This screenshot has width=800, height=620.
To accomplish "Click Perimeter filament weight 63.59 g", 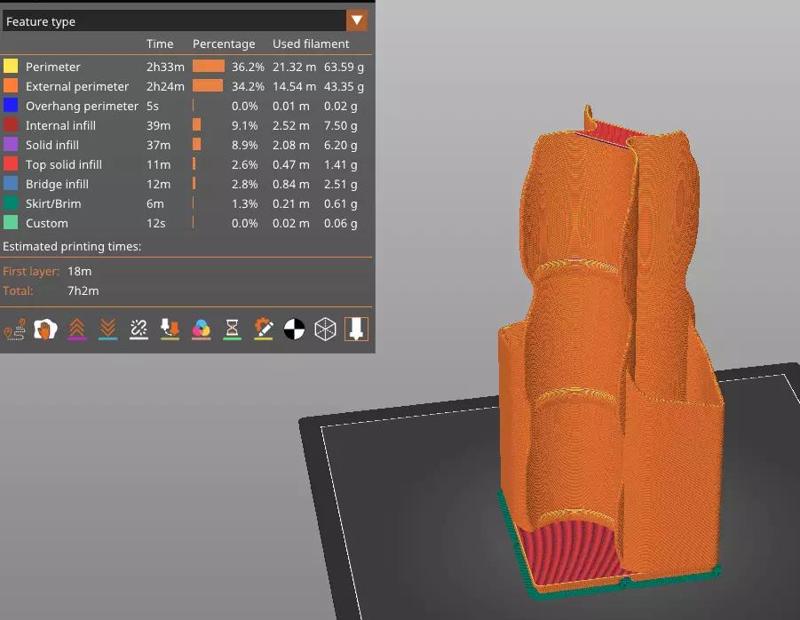I will pos(344,67).
